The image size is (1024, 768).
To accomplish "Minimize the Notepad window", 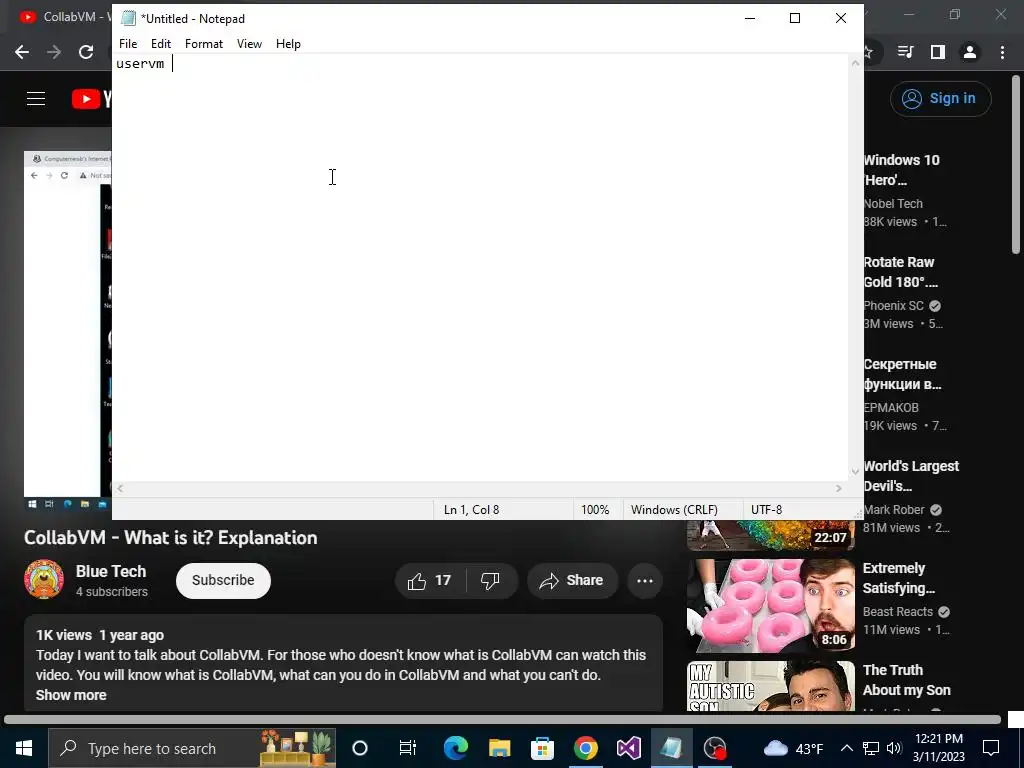I will point(750,18).
